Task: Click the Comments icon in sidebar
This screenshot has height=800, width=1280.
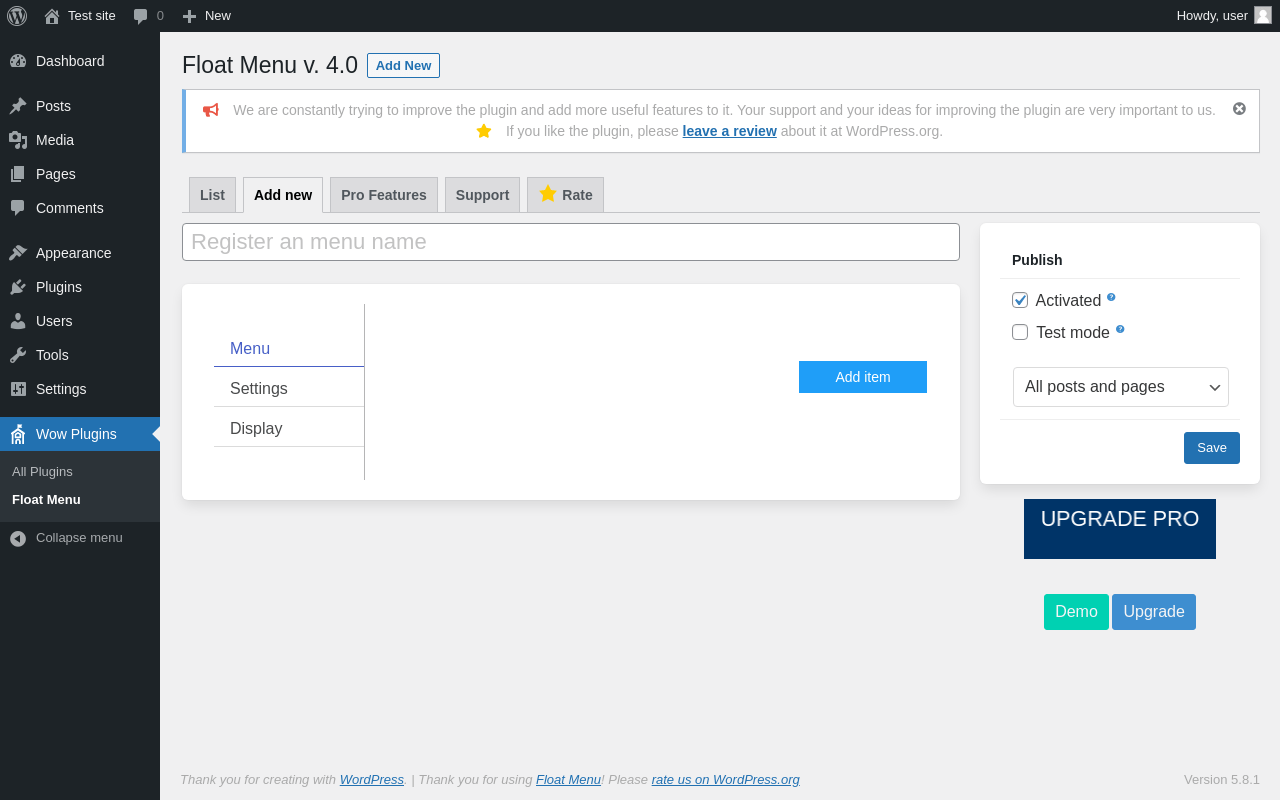Action: tap(18, 208)
